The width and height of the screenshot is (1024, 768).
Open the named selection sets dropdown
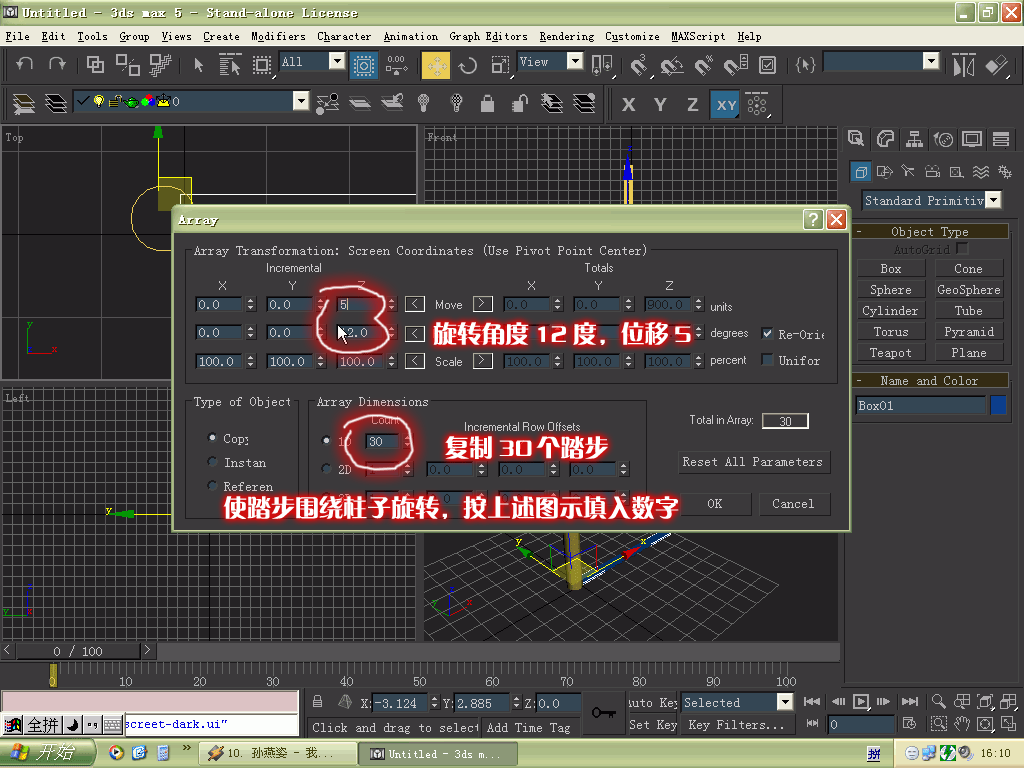point(931,61)
